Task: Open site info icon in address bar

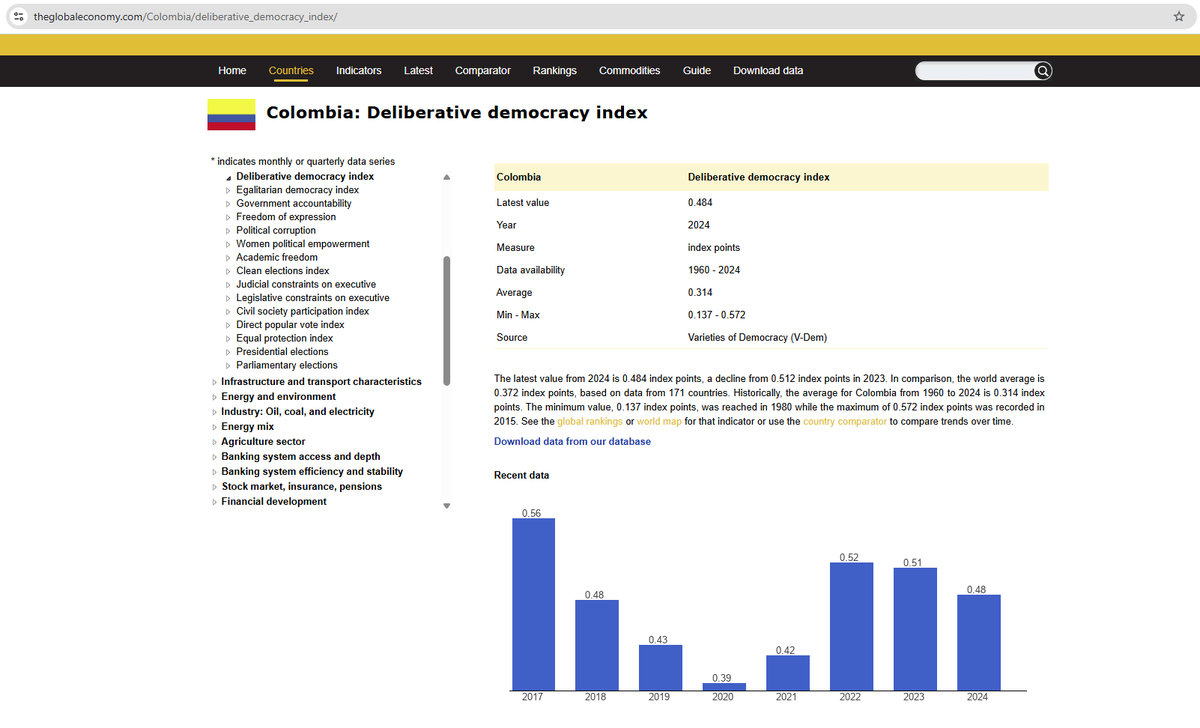Action: click(x=20, y=17)
